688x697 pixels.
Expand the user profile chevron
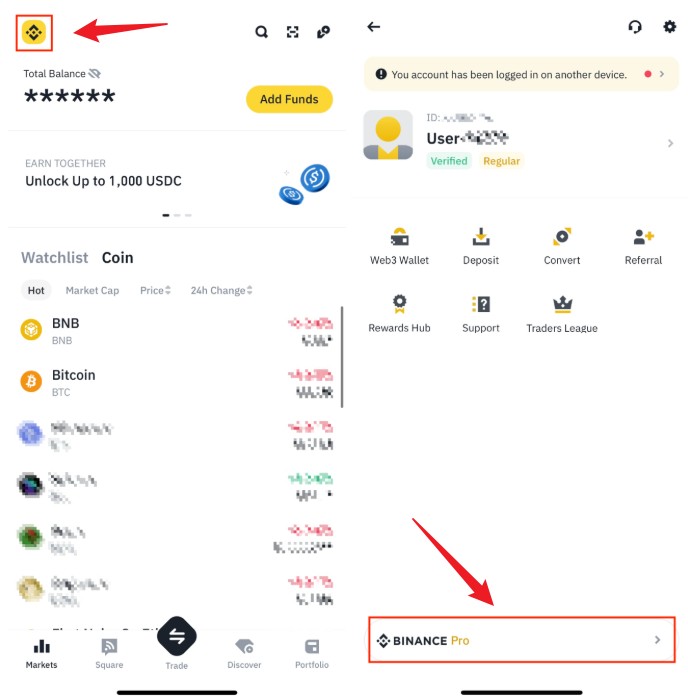click(670, 143)
